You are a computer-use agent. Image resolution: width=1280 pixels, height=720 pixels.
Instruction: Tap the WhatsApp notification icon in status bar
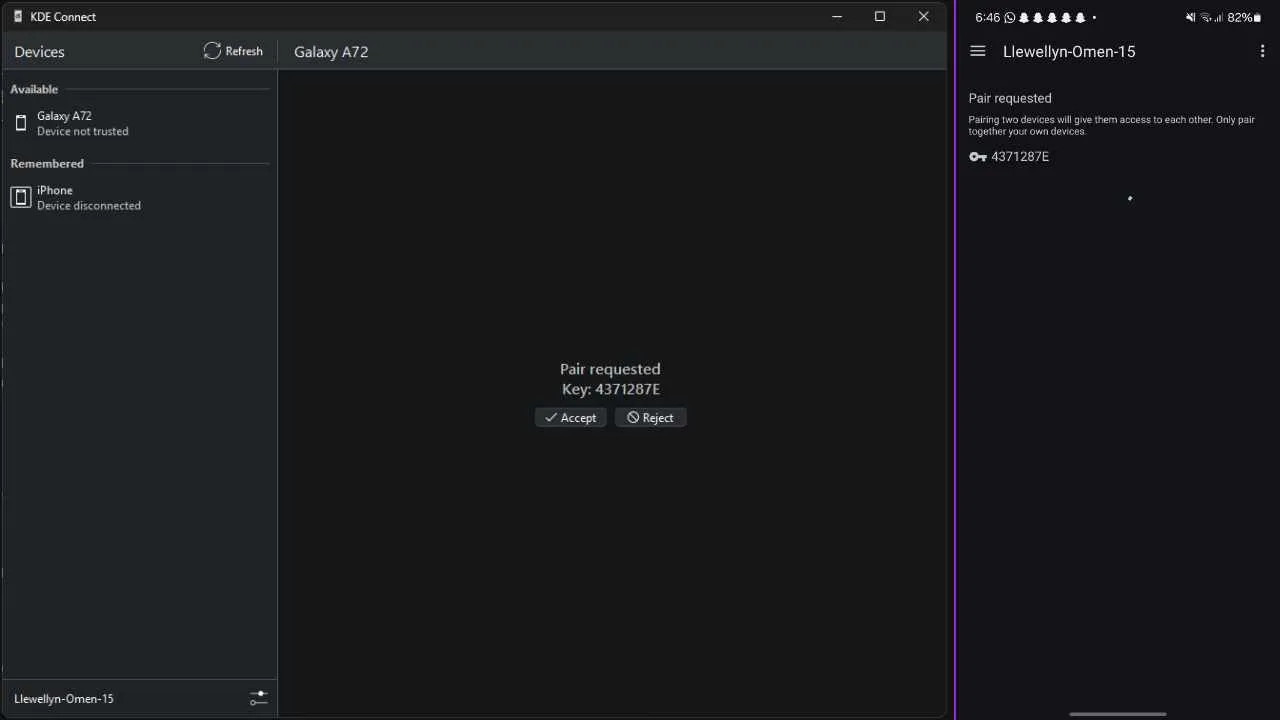click(1009, 18)
